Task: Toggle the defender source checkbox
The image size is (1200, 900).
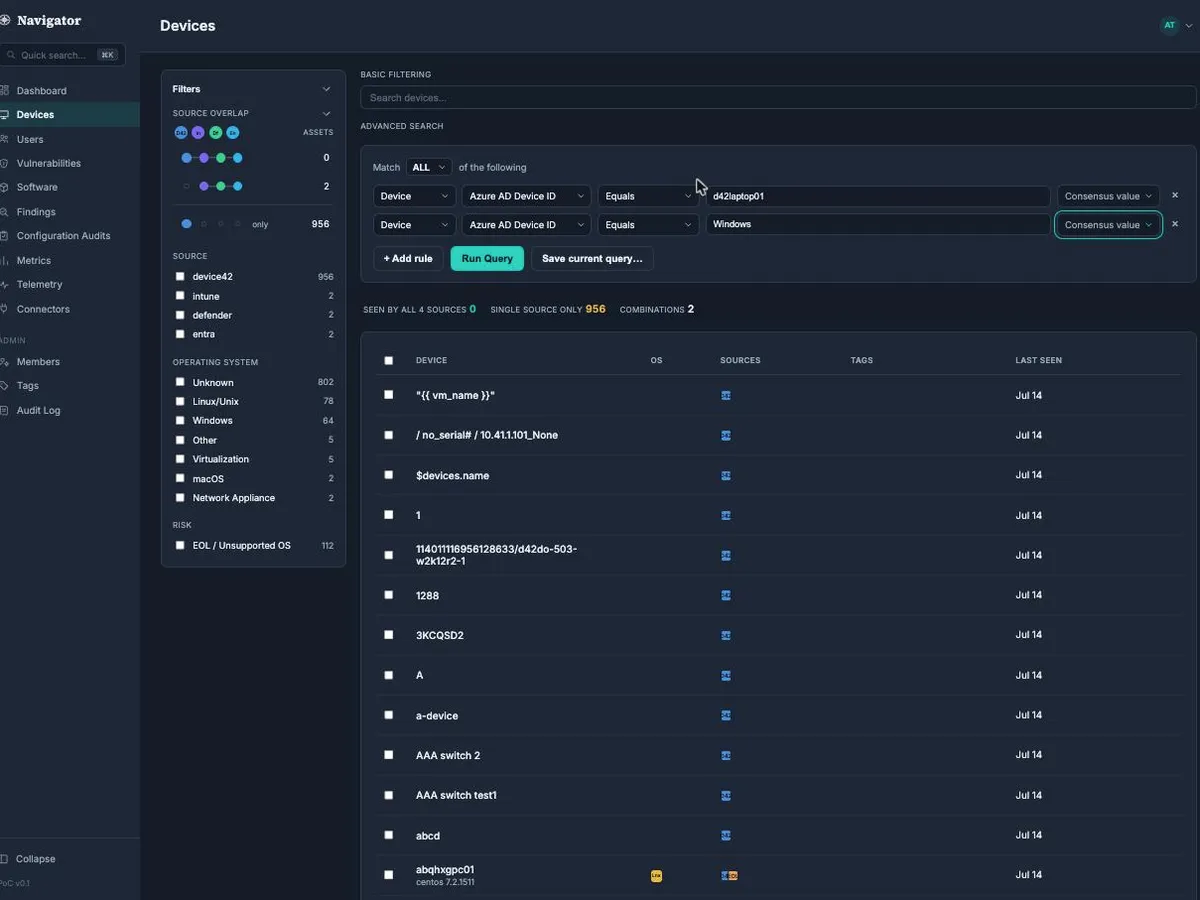Action: coord(180,315)
